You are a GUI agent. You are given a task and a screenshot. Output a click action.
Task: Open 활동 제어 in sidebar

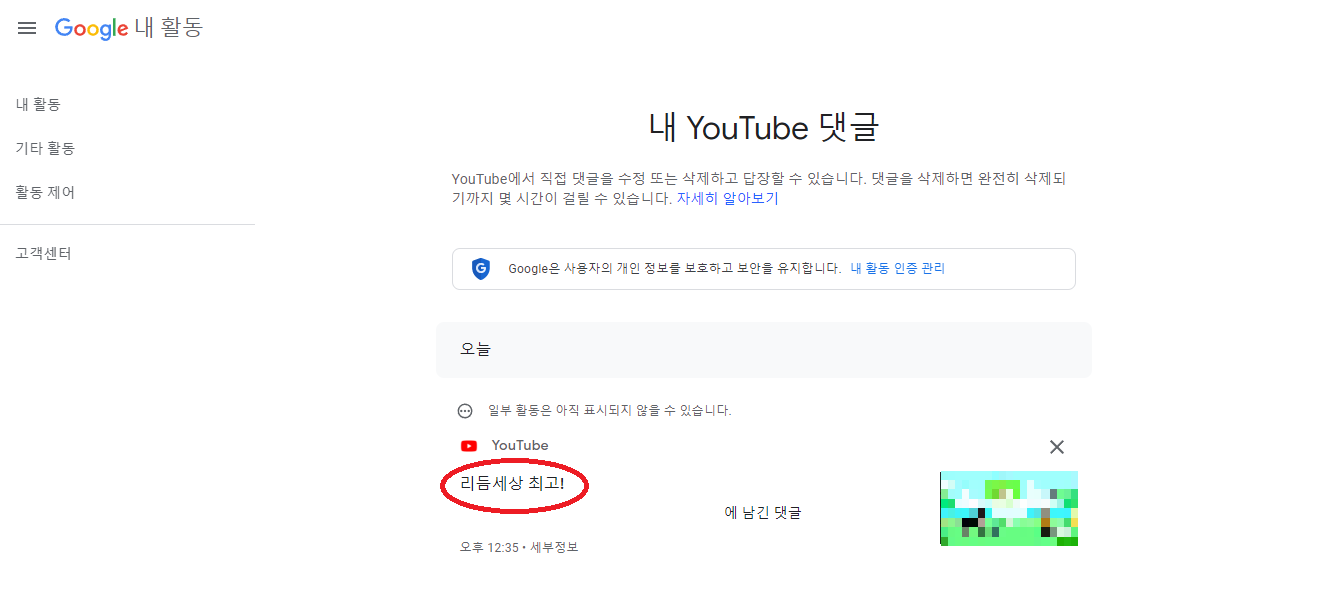pos(45,192)
